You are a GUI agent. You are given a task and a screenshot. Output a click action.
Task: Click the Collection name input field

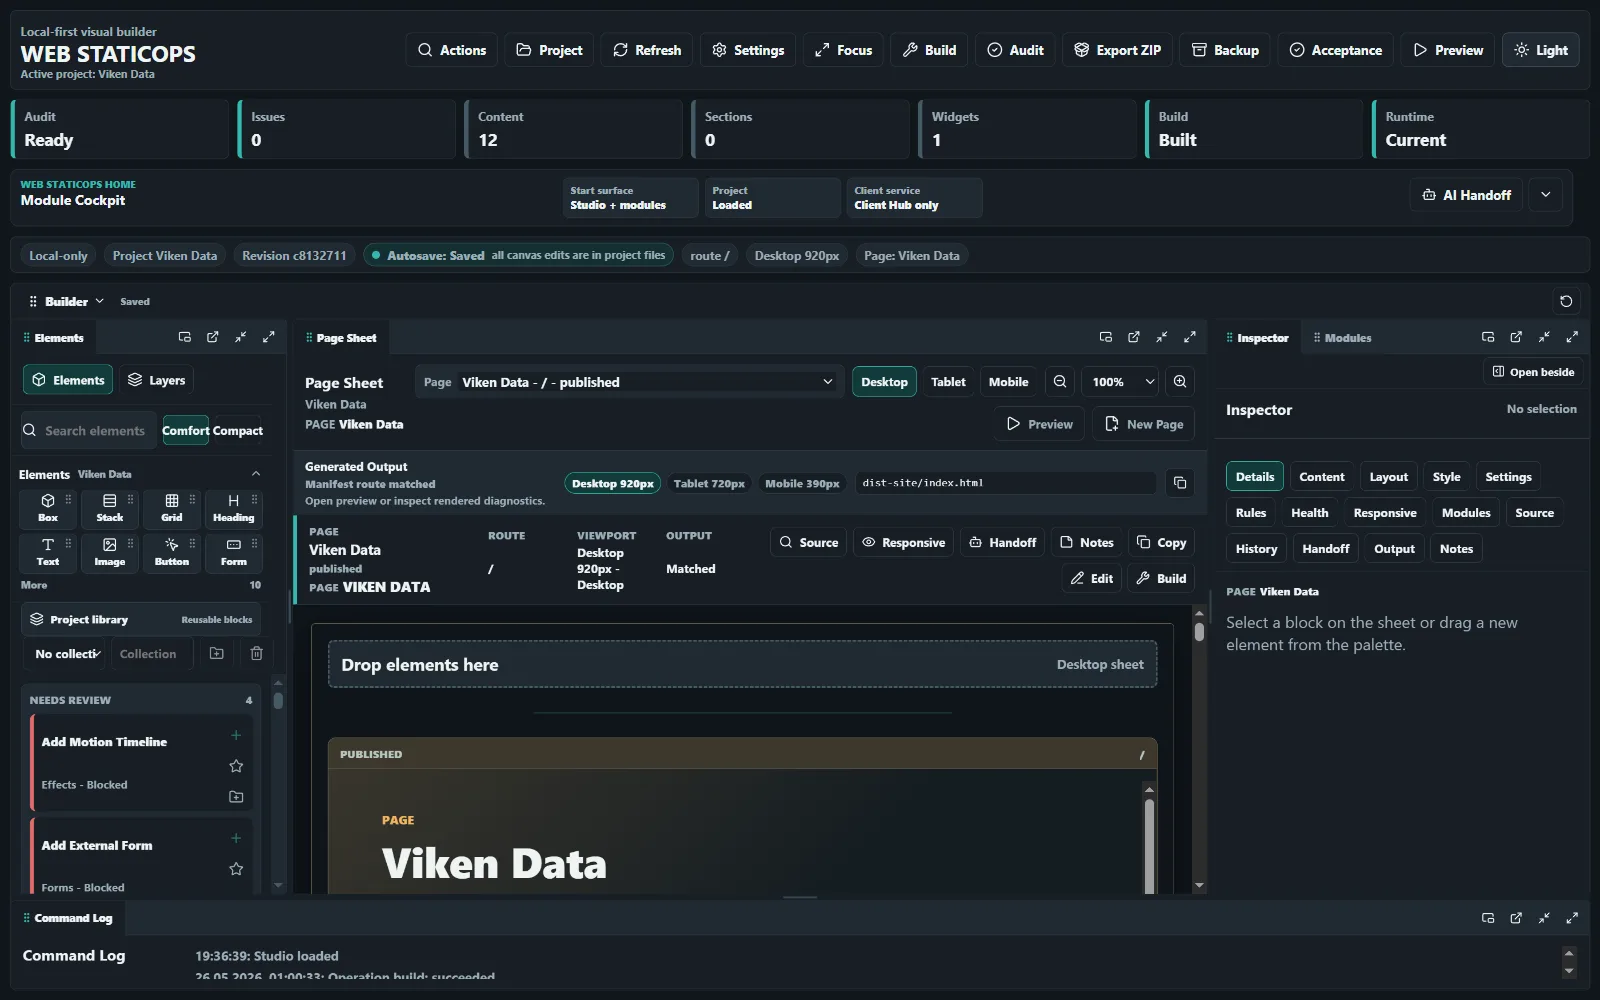pos(151,654)
